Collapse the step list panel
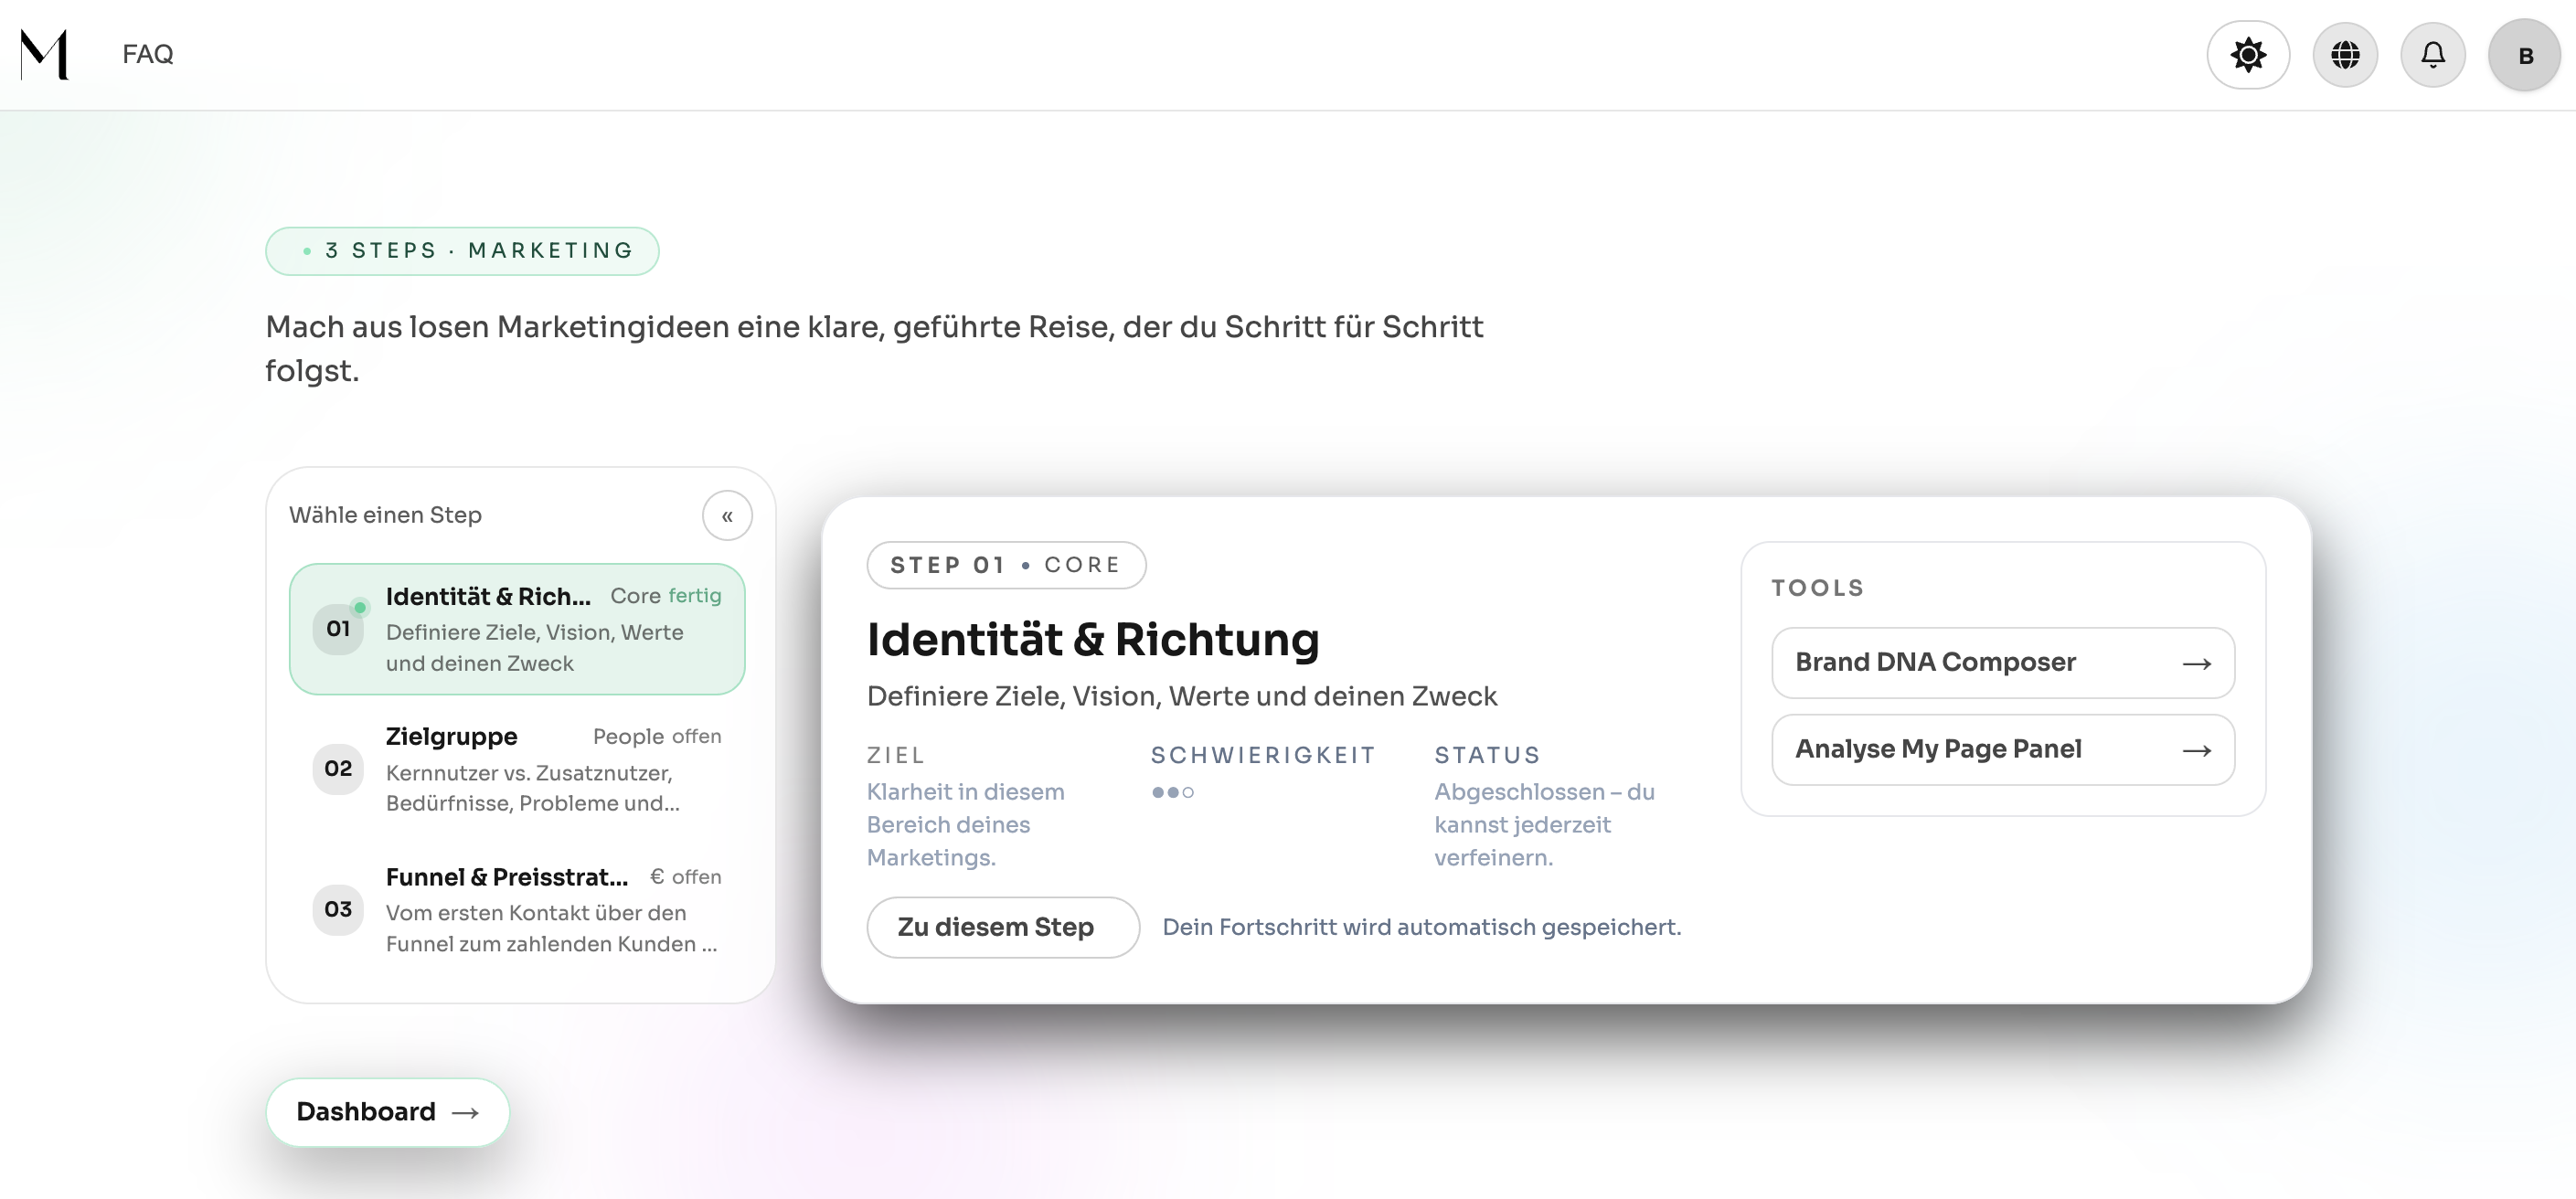This screenshot has height=1199, width=2576. coord(727,516)
